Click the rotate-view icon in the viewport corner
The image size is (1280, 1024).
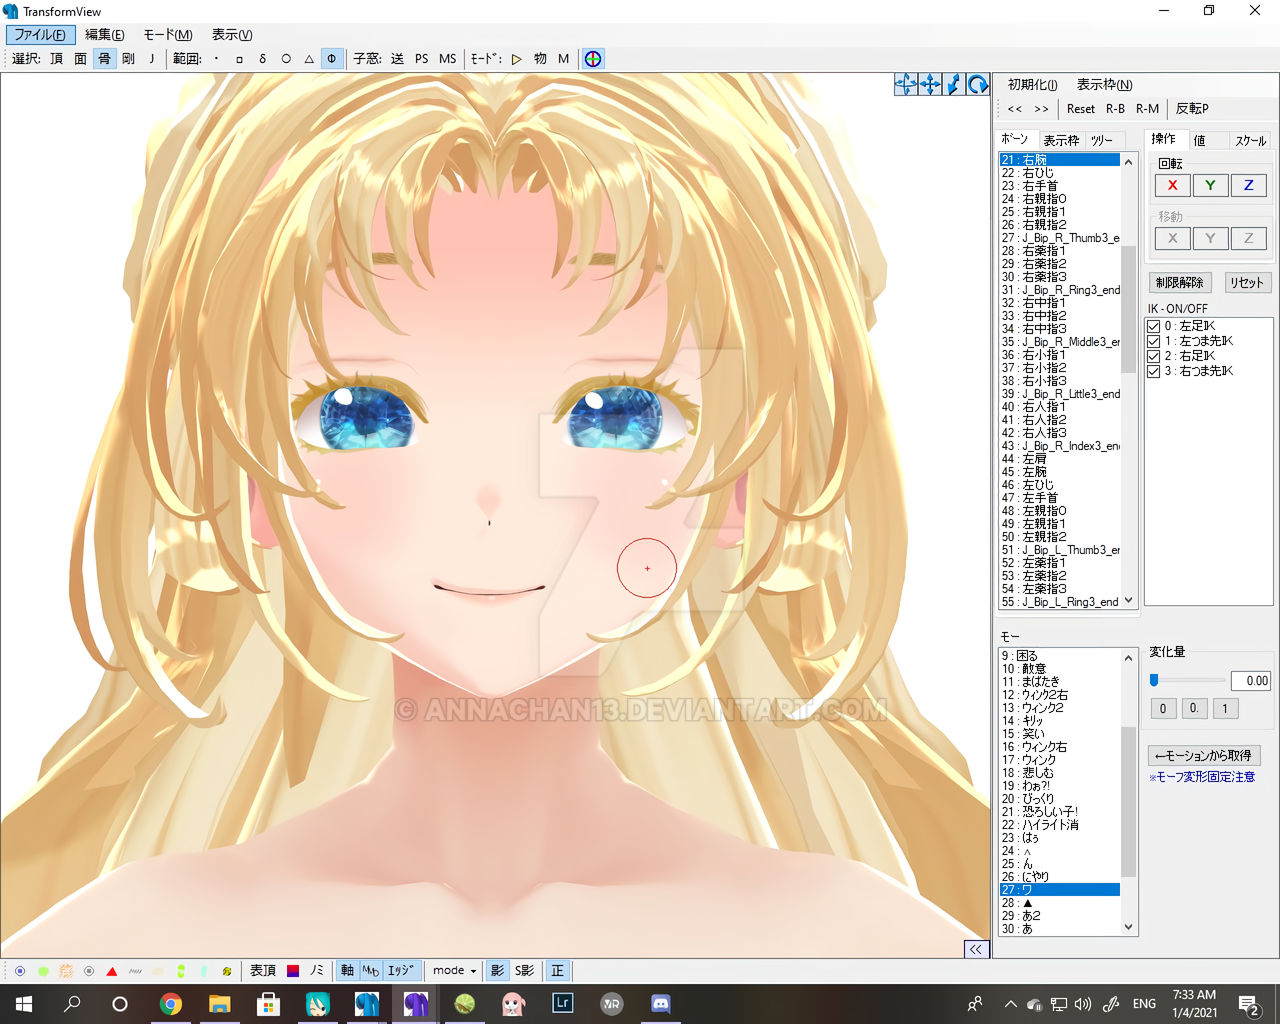click(x=905, y=84)
